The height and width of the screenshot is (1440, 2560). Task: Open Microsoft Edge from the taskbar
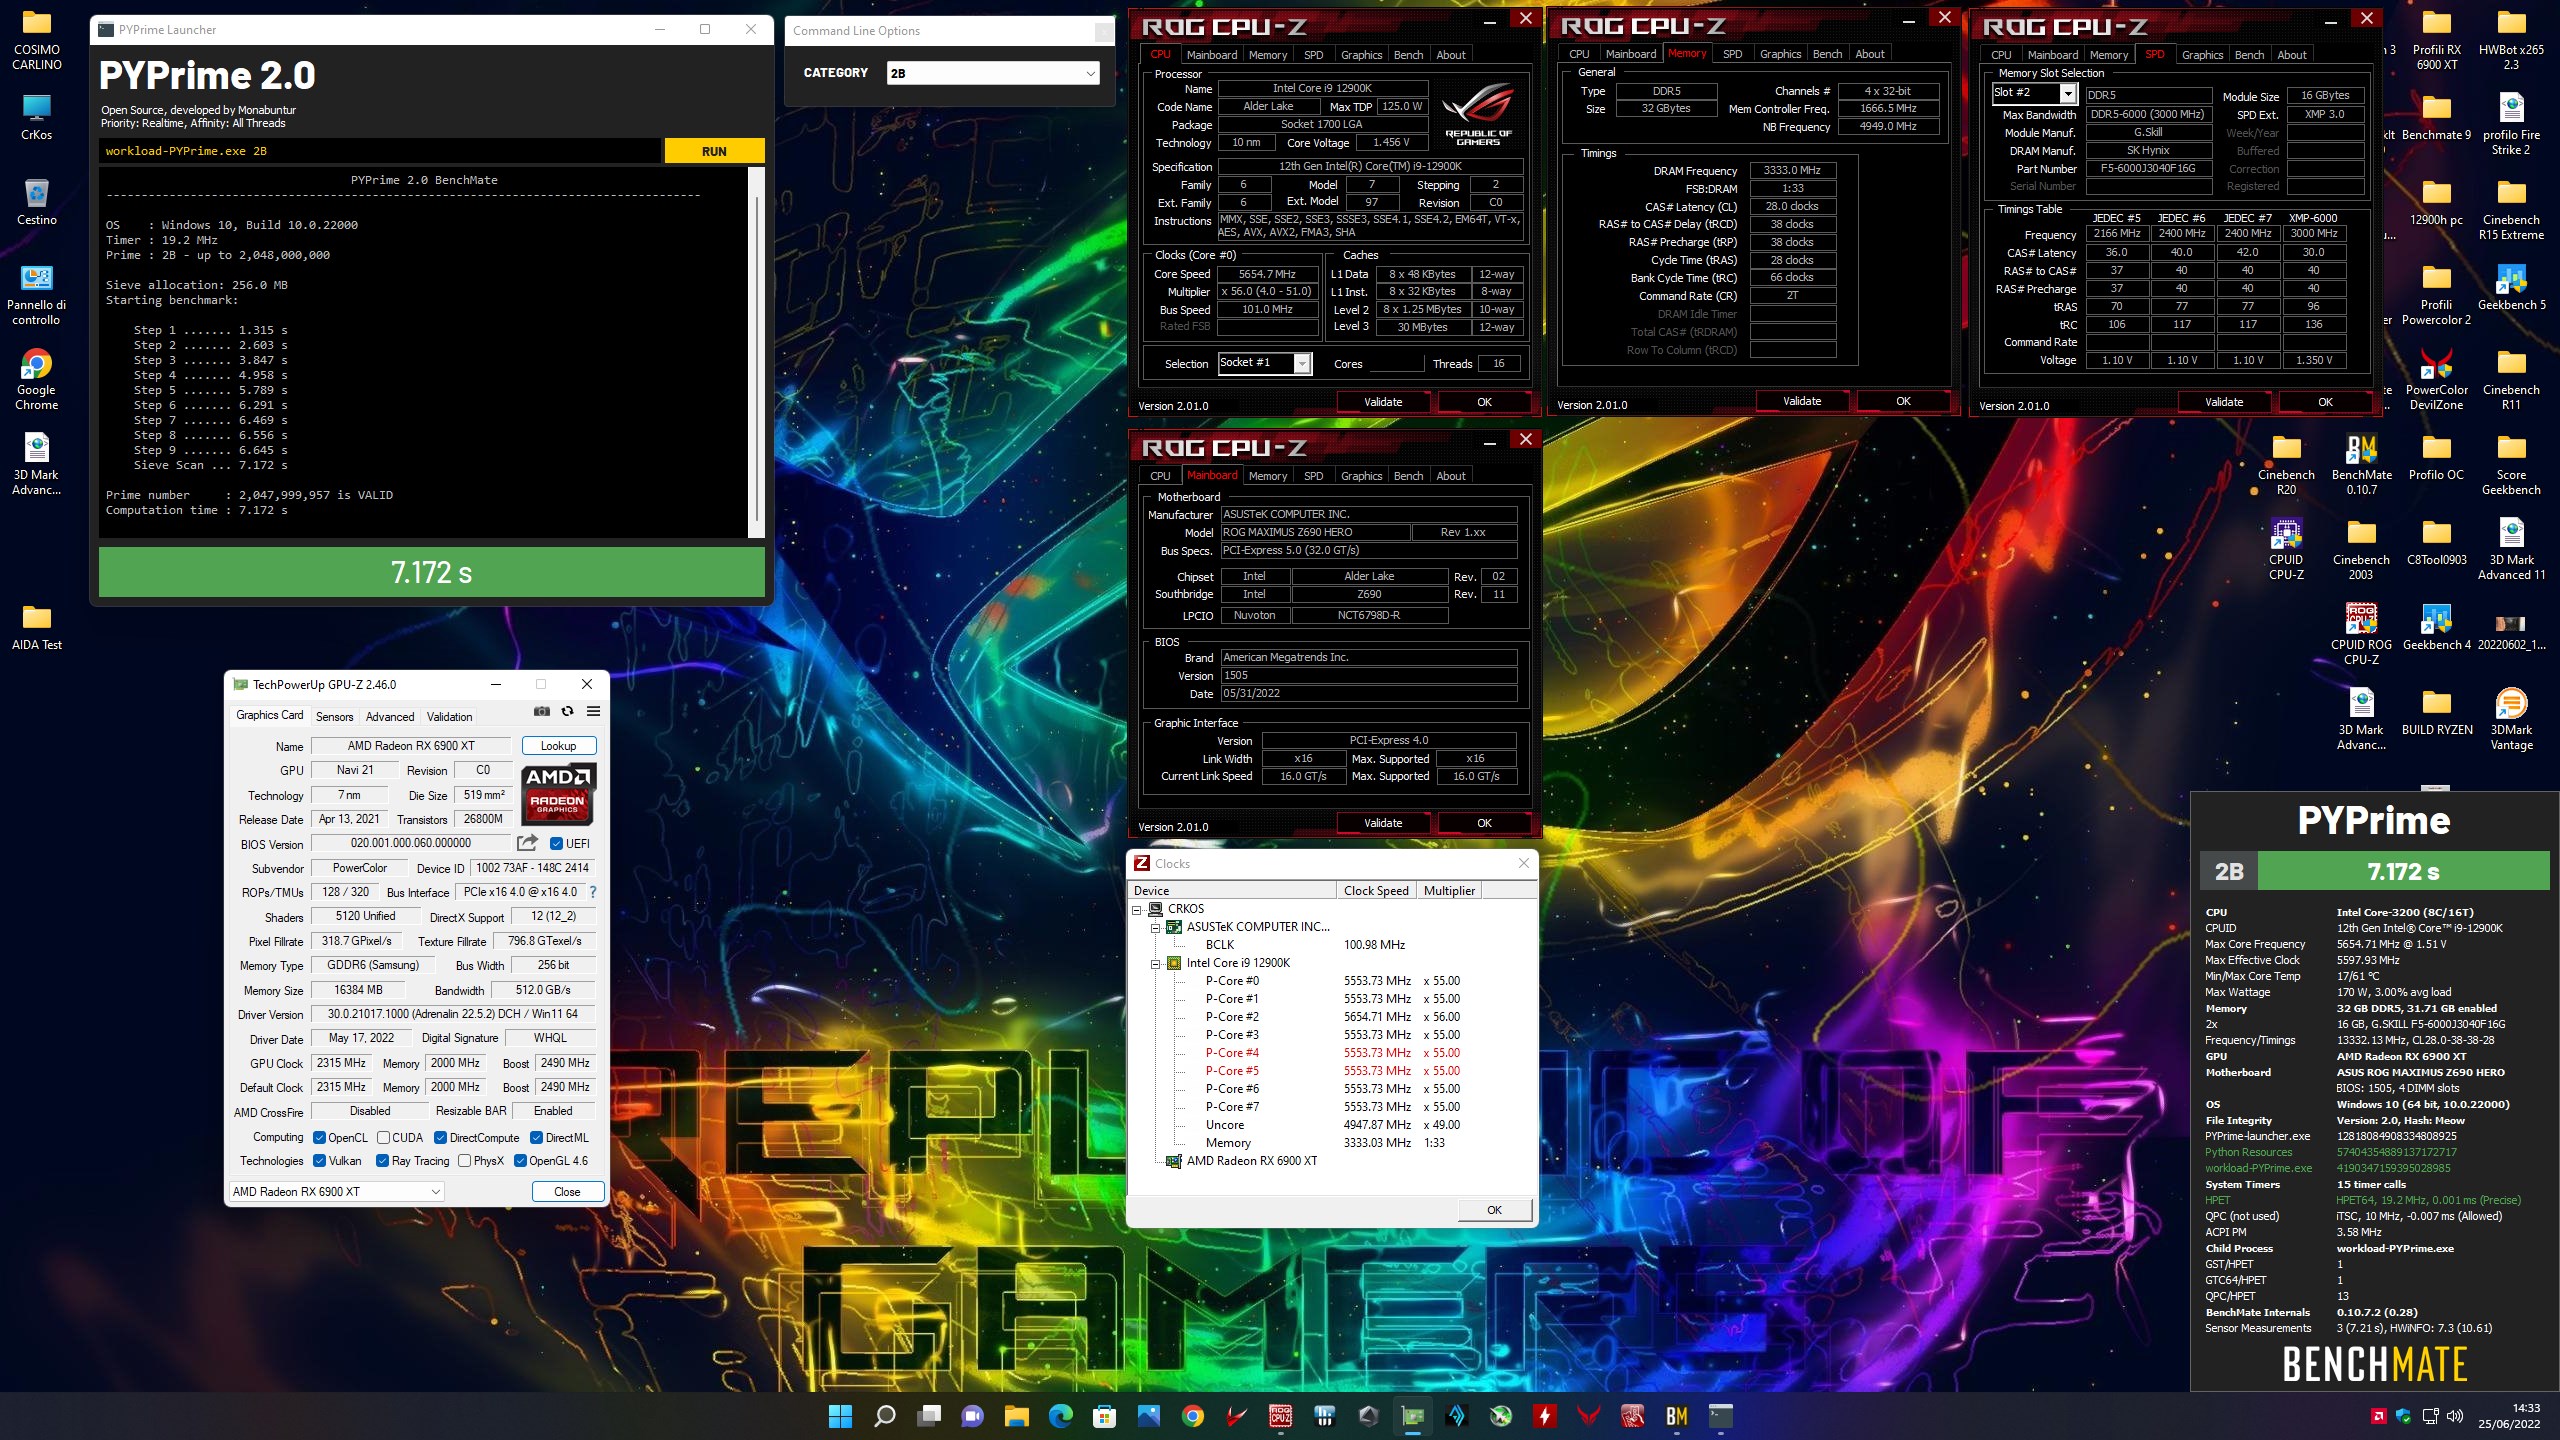pos(1060,1416)
